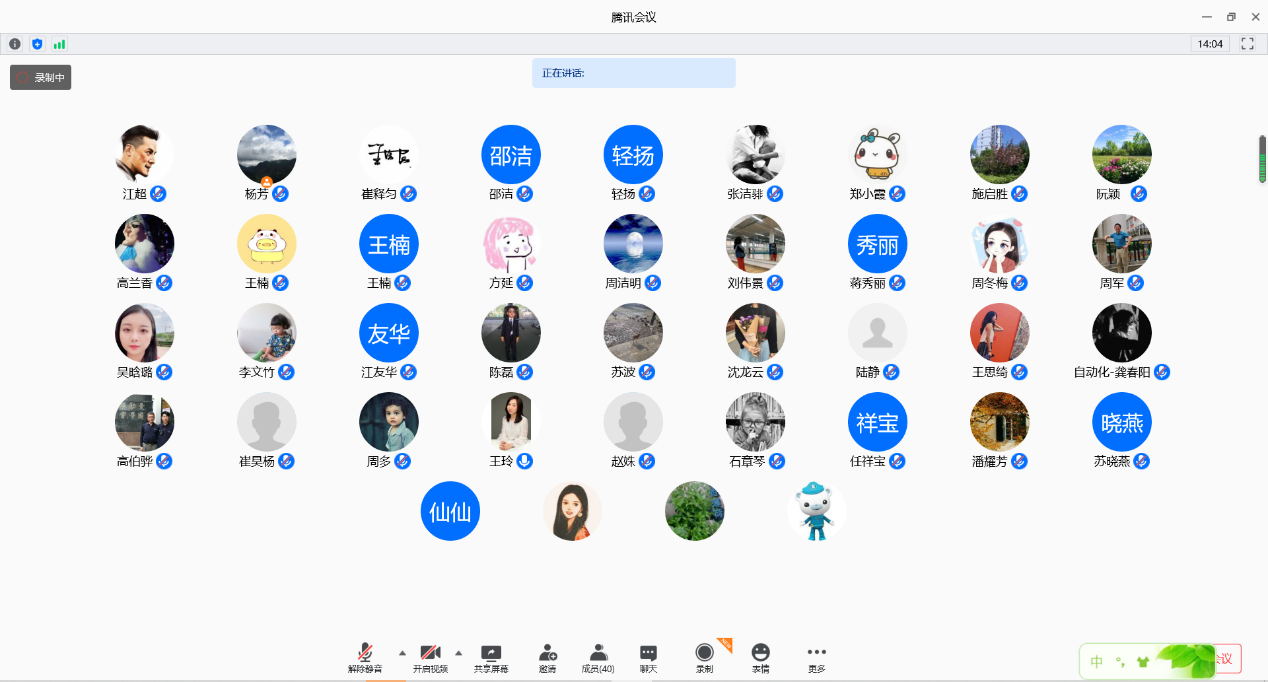This screenshot has width=1268, height=682.
Task: Enter full screen mode
Action: (x=1247, y=44)
